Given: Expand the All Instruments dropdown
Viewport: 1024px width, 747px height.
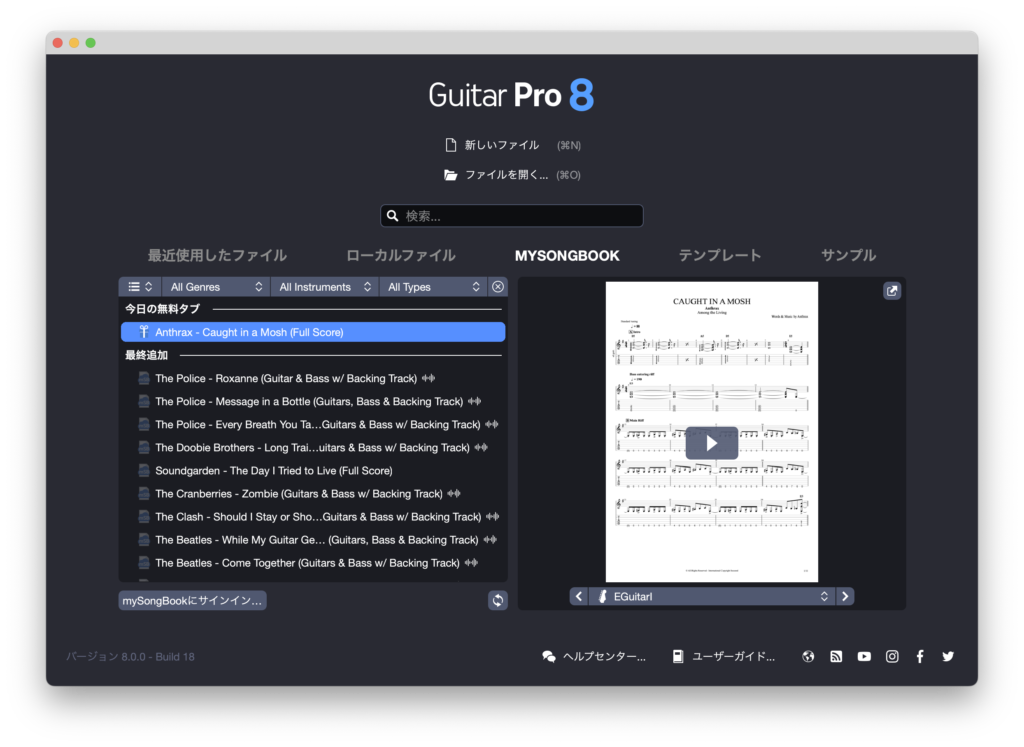Looking at the screenshot, I should 324,287.
